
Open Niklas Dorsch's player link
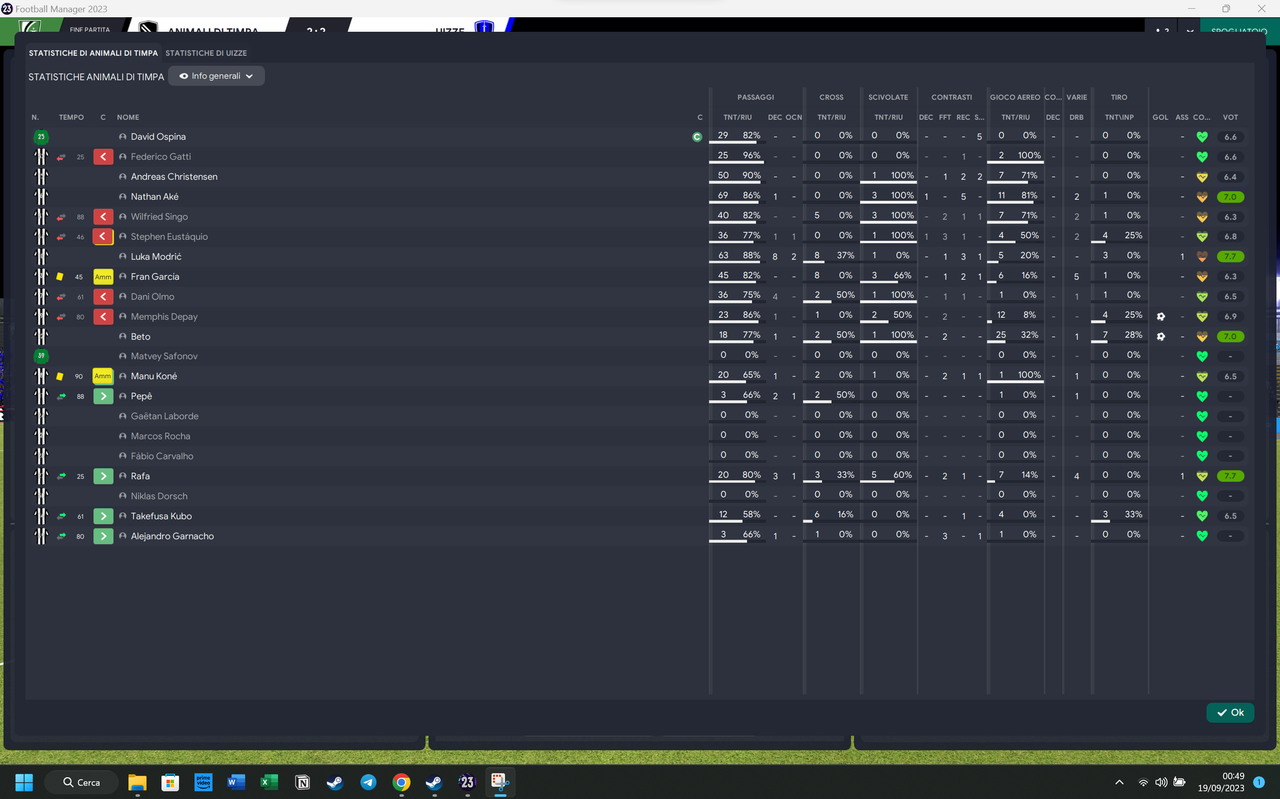point(159,497)
